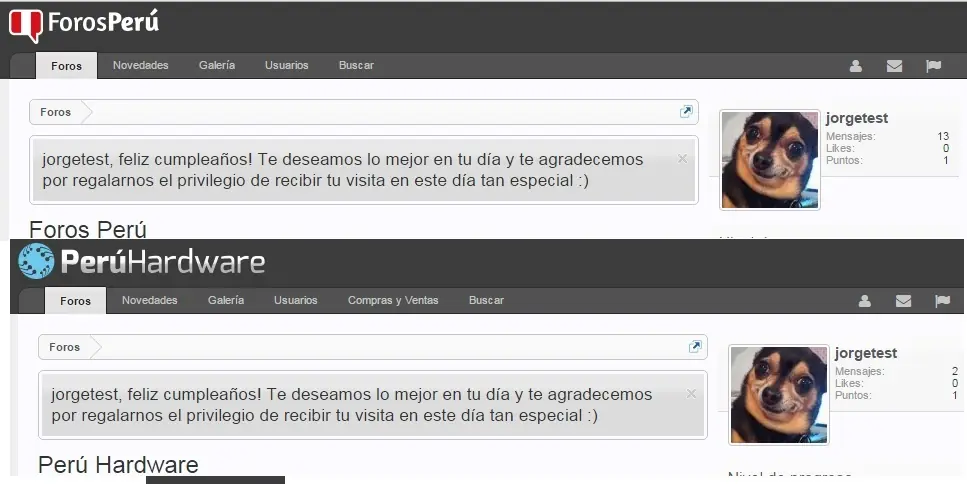Click jorgetest username on PerúHardware sidebar
Image resolution: width=967 pixels, height=484 pixels.
pos(866,353)
